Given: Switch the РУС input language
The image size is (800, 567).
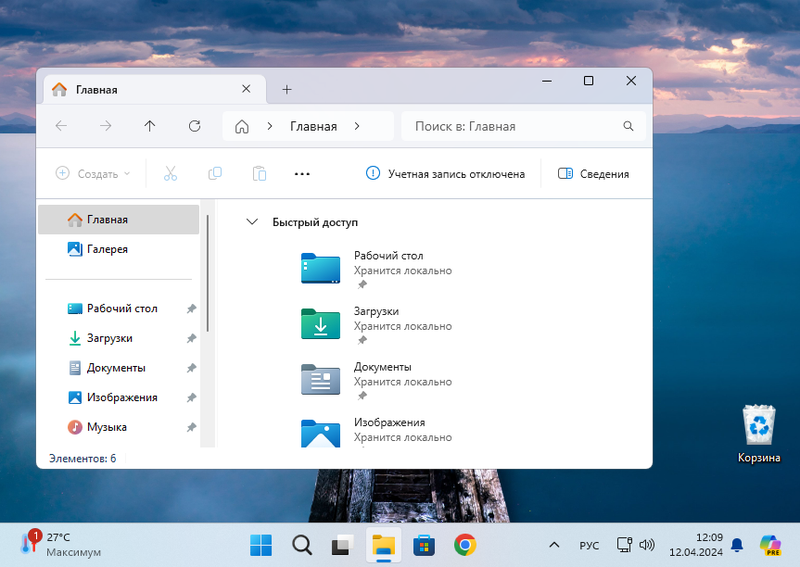Looking at the screenshot, I should (x=589, y=546).
